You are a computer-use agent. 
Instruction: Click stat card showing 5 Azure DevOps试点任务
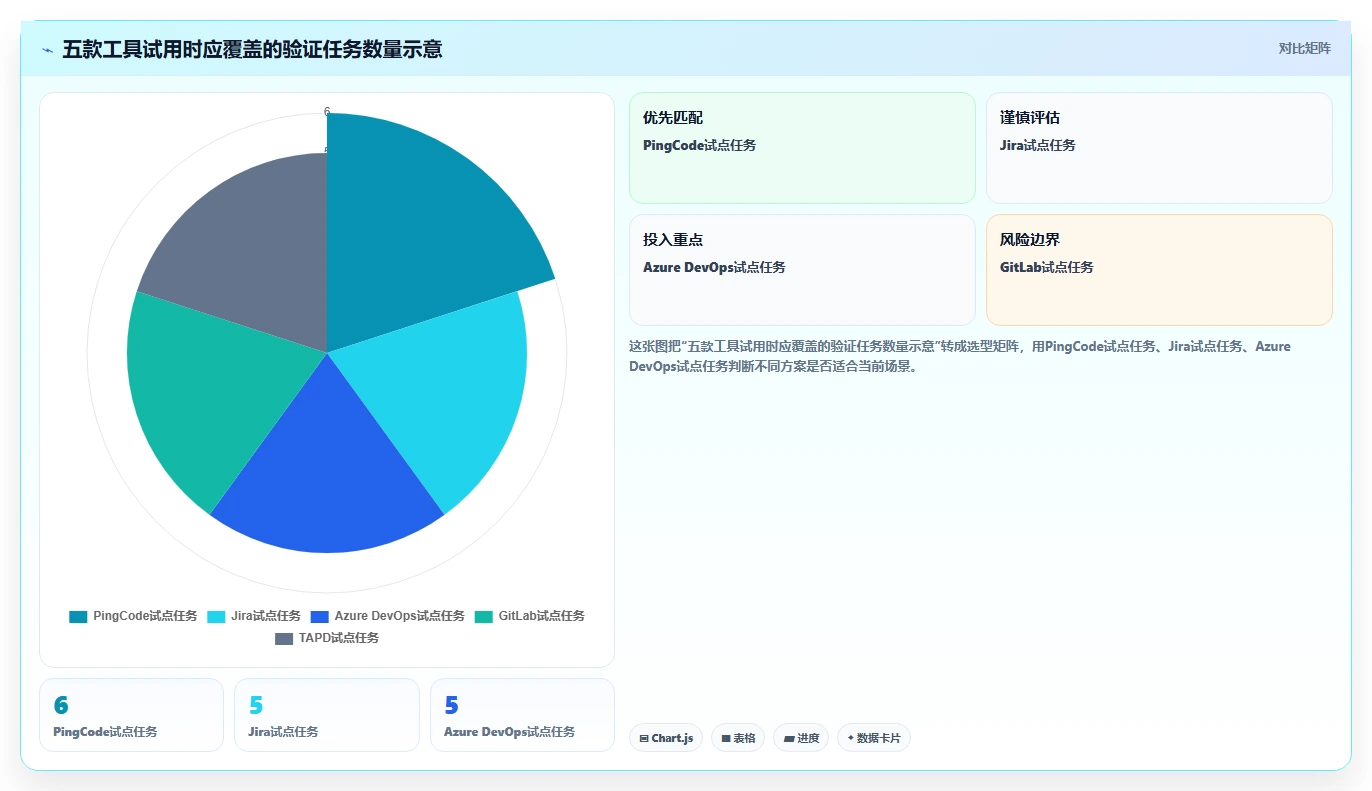click(522, 715)
